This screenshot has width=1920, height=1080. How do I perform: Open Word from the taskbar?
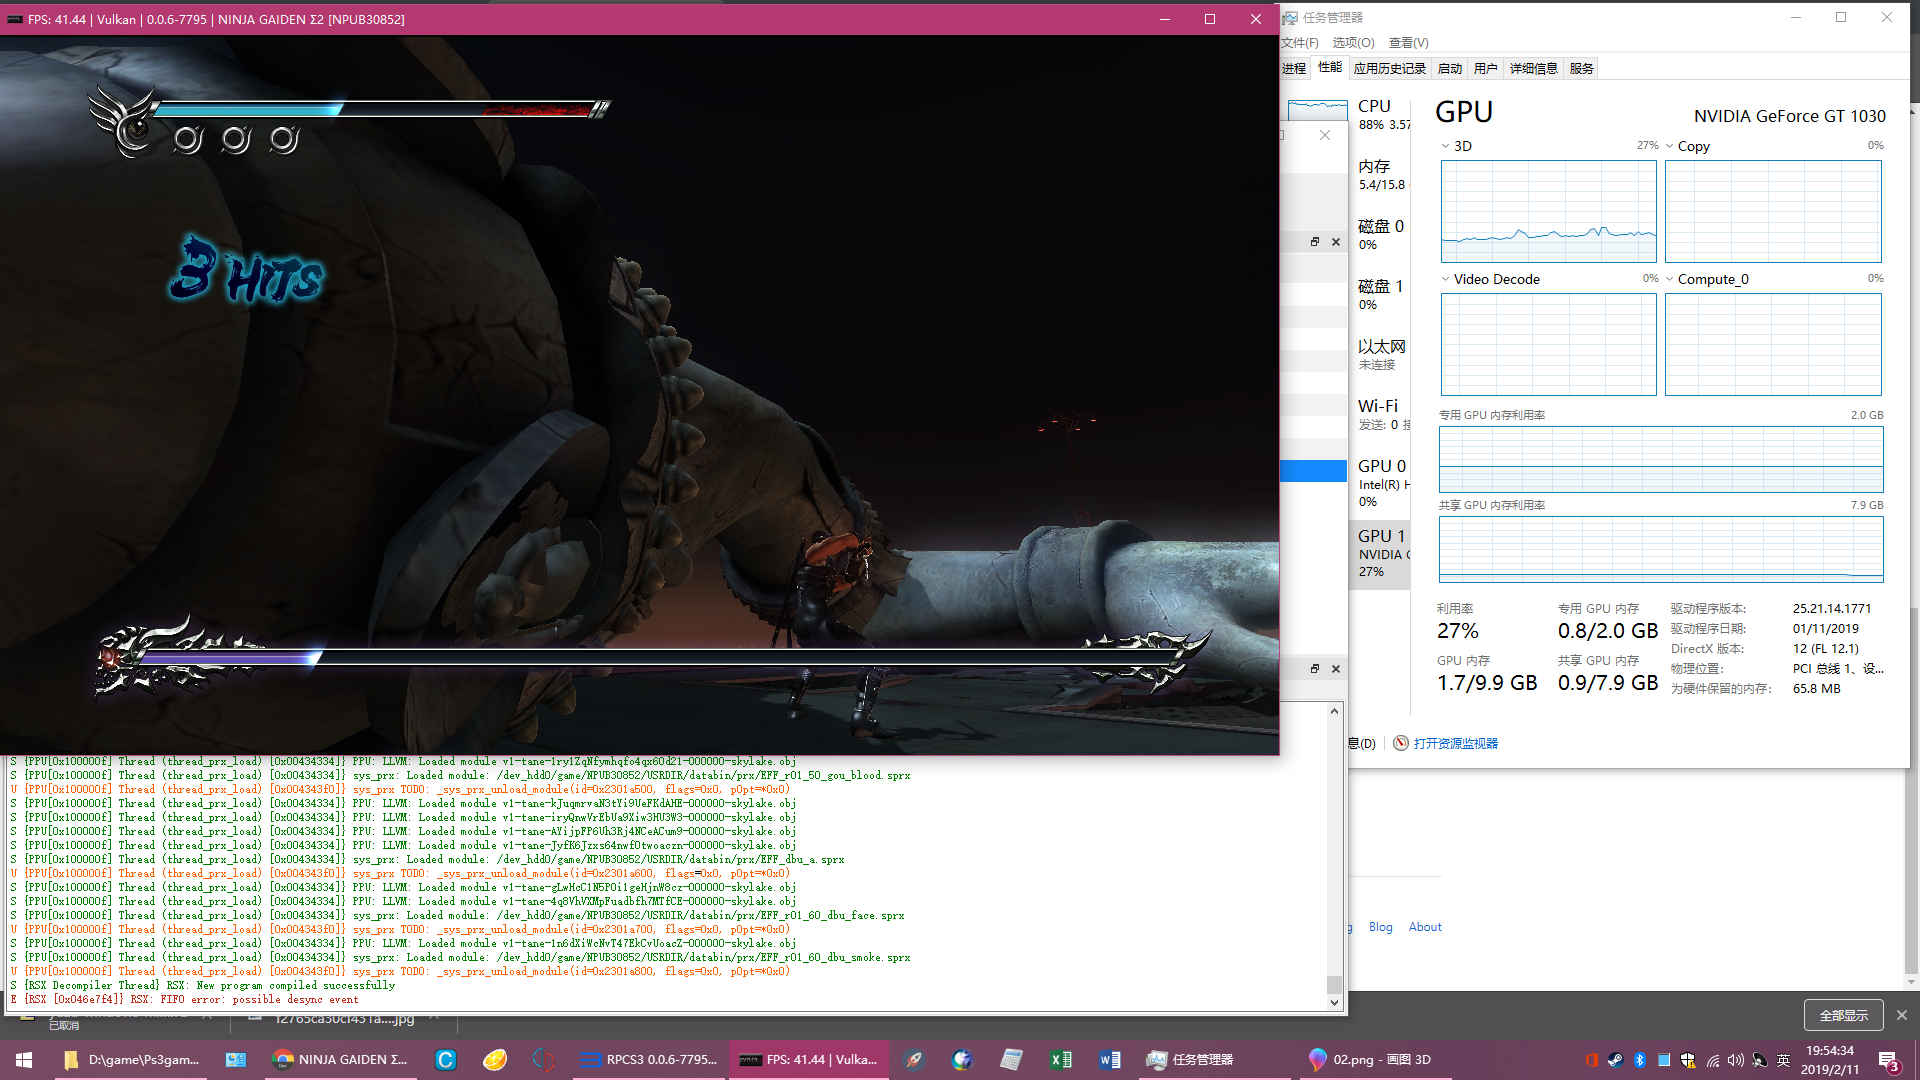pyautogui.click(x=1109, y=1059)
